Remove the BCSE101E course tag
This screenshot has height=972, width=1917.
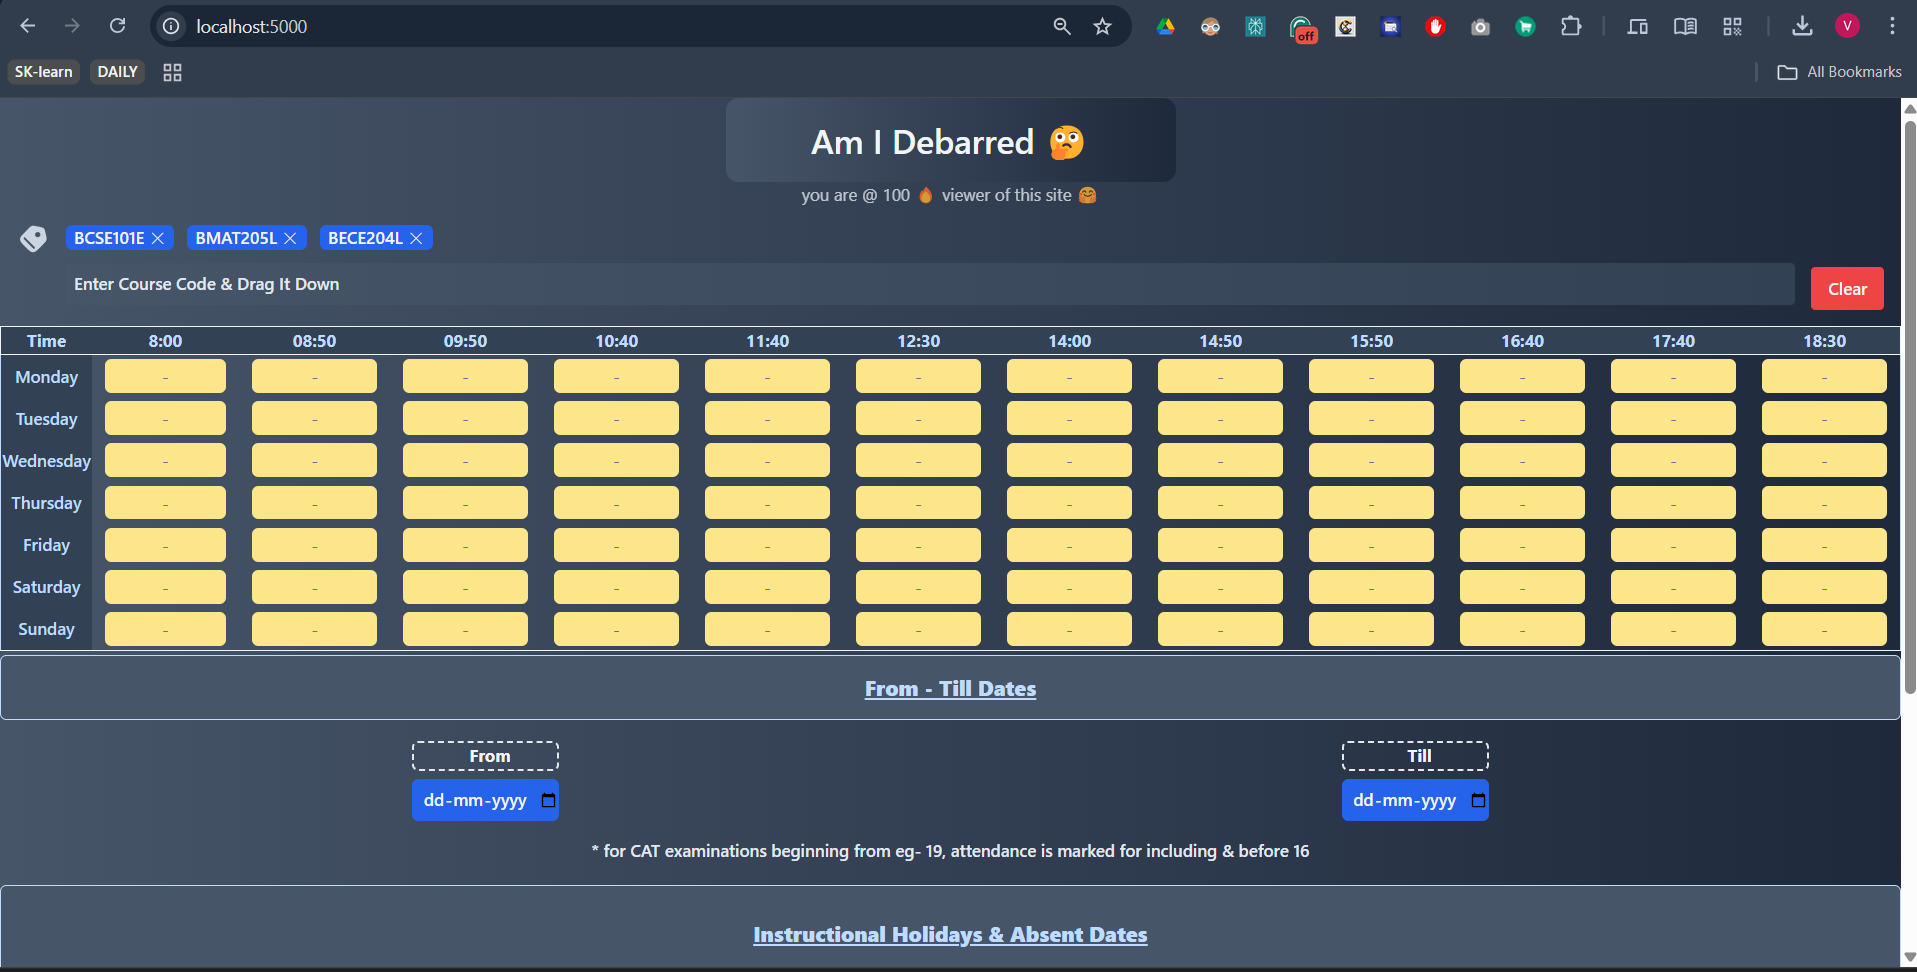pos(158,238)
